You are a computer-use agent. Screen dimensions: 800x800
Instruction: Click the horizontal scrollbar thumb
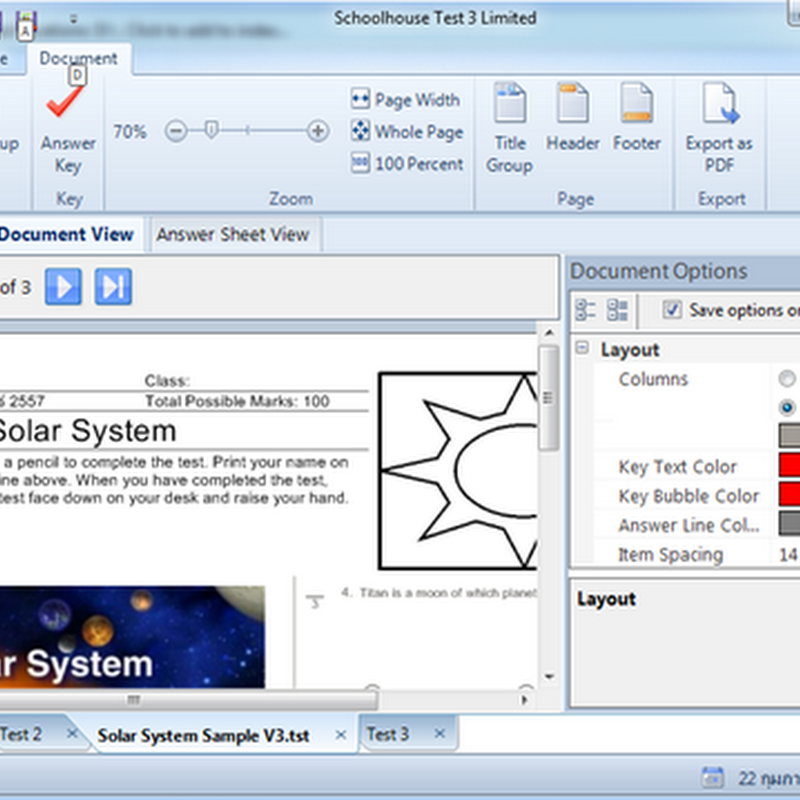pos(188,700)
